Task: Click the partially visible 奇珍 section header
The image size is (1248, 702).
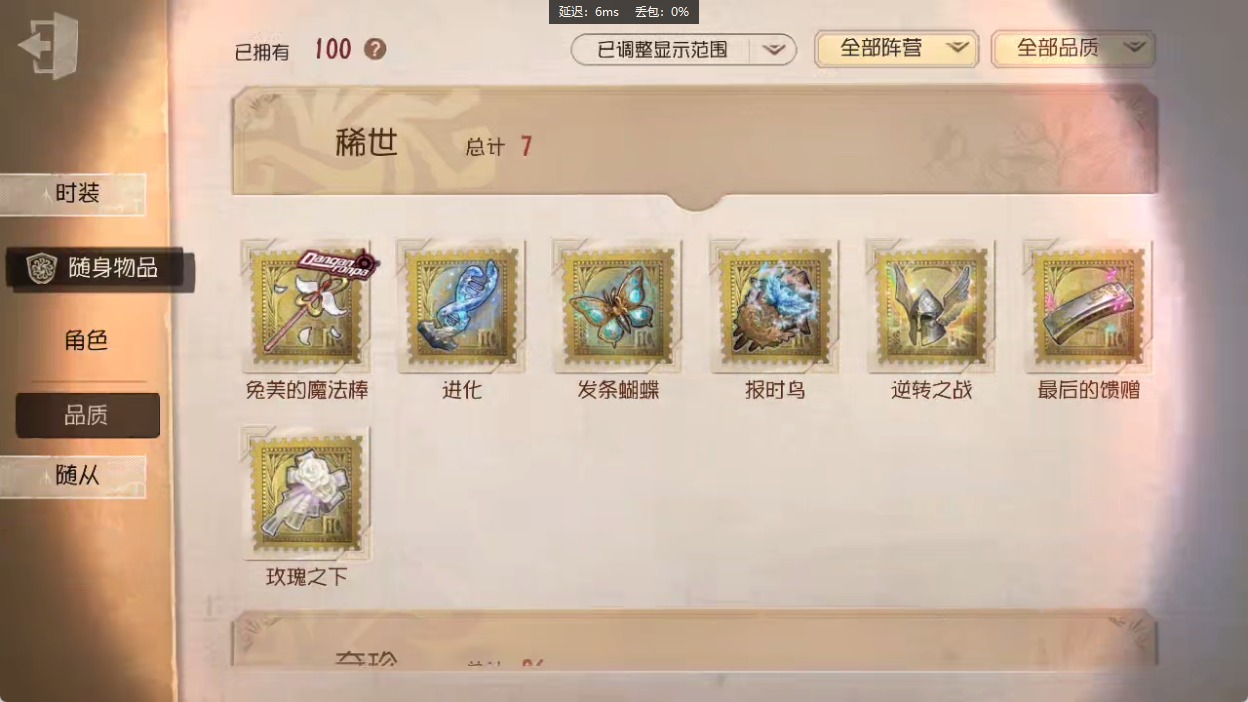Action: click(695, 642)
